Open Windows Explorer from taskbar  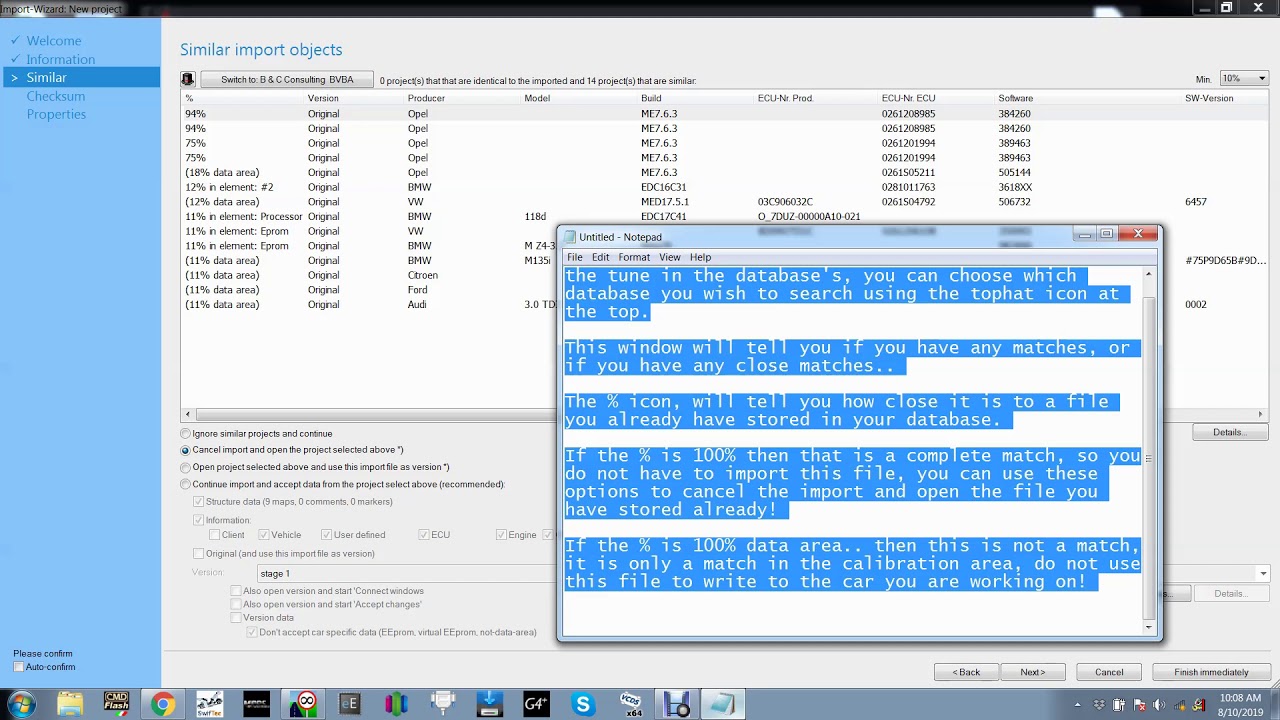pyautogui.click(x=69, y=704)
